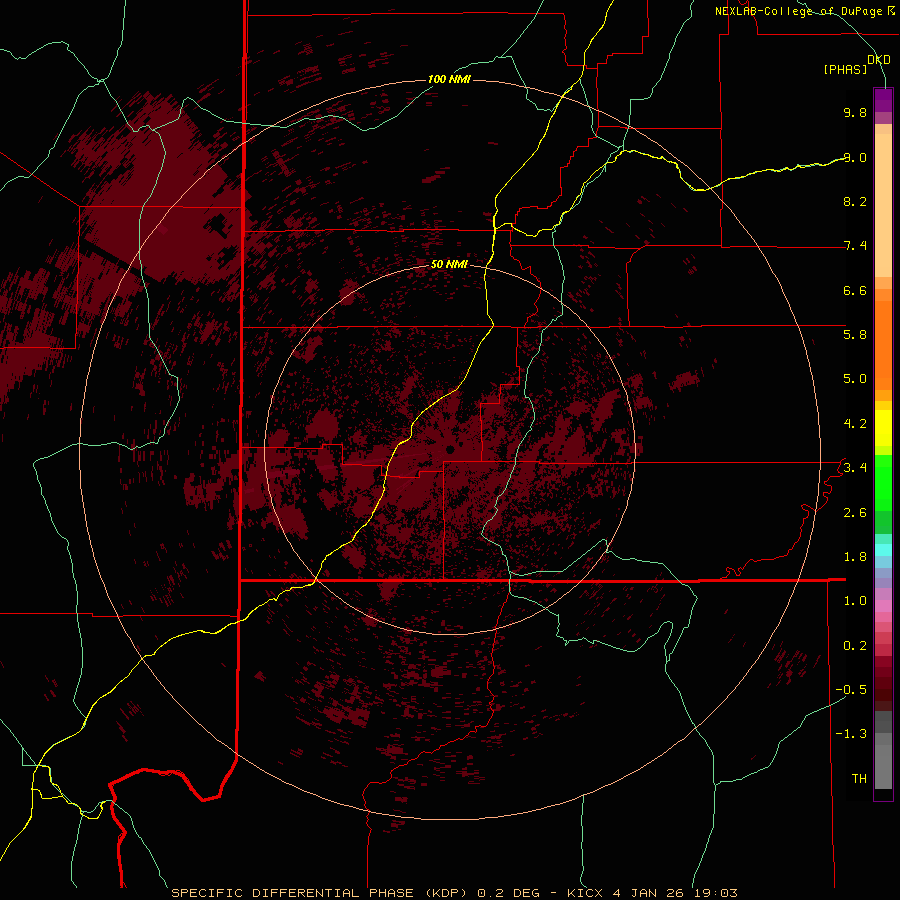
Task: Click the 0.2 DEG elevation text
Action: (509, 893)
